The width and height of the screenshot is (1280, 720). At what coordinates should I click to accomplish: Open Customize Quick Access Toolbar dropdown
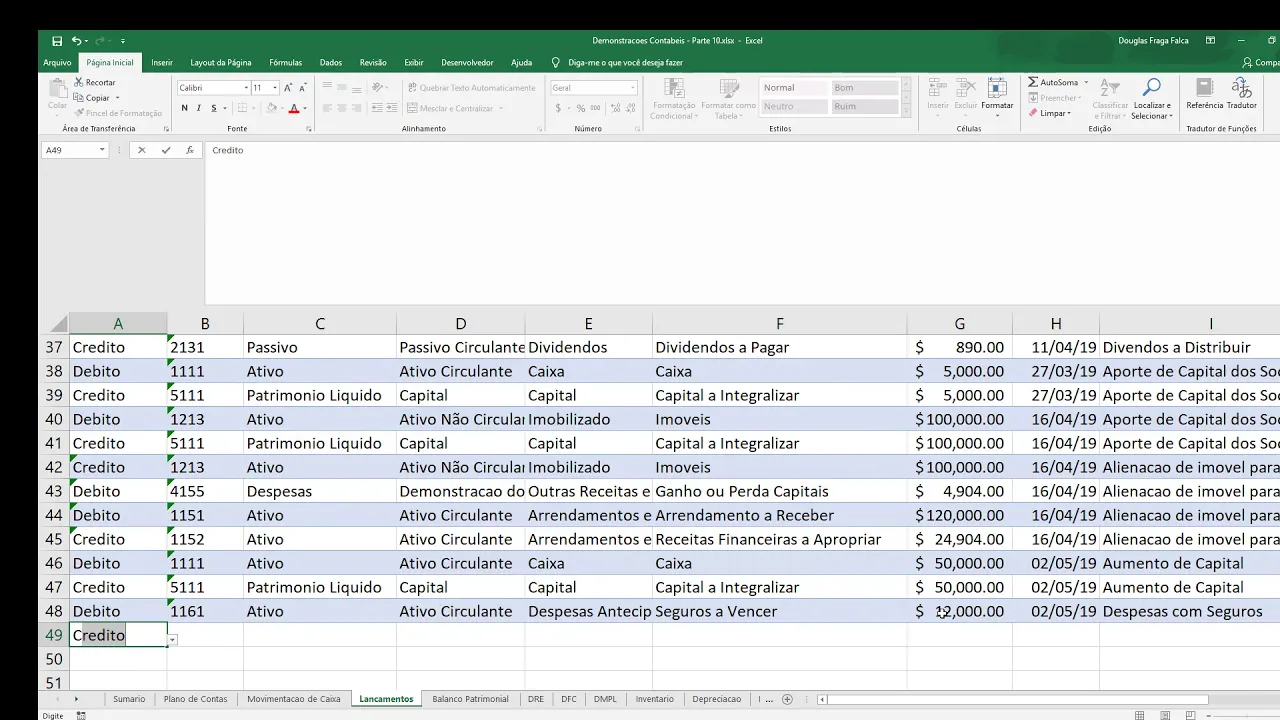click(x=123, y=41)
